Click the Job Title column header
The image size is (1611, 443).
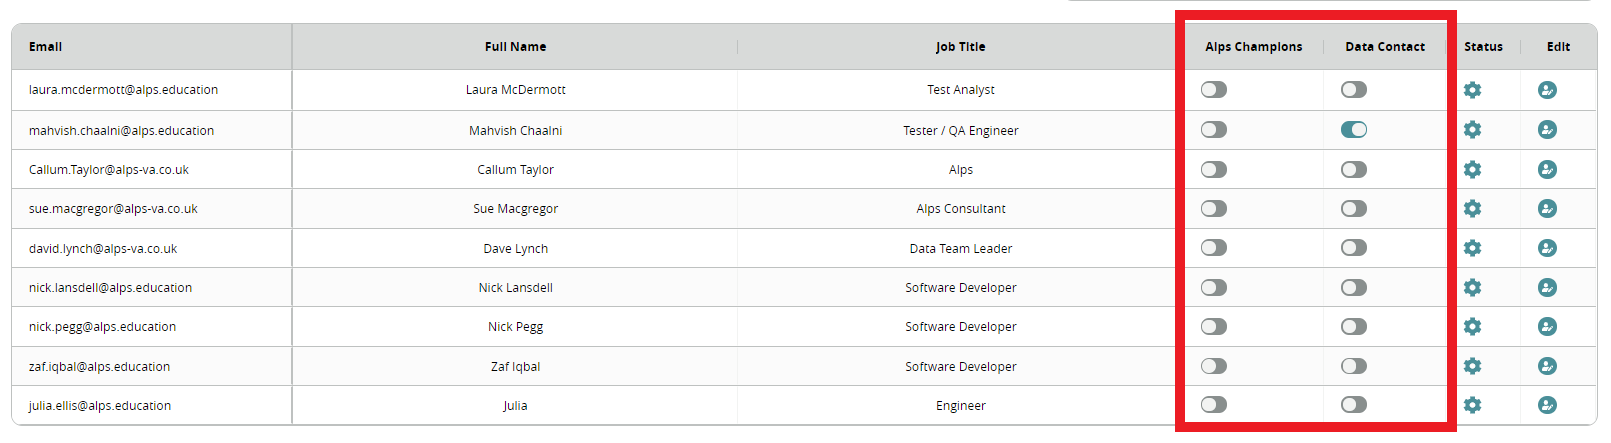click(960, 47)
